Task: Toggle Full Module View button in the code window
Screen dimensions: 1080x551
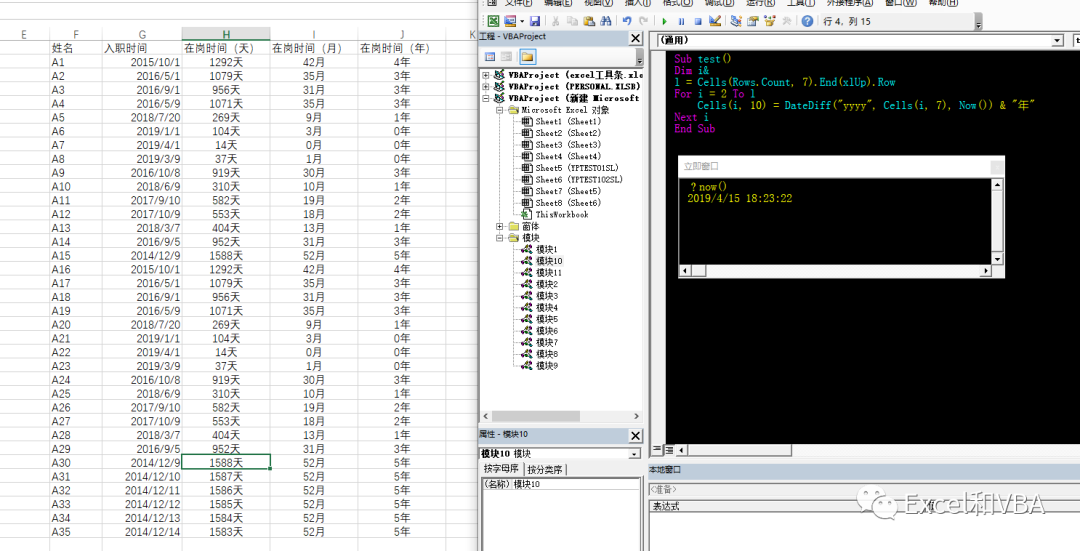Action: (669, 450)
